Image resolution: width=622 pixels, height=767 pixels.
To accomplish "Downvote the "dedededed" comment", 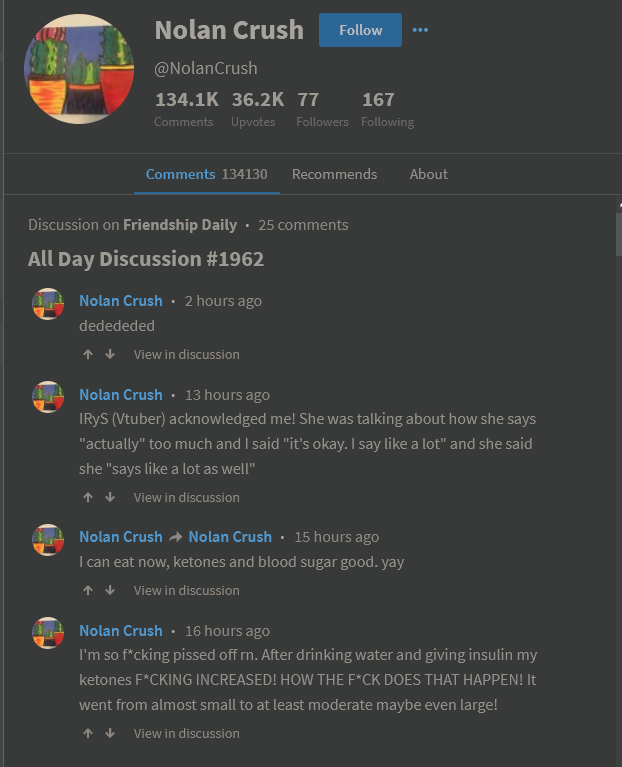I will click(x=110, y=354).
